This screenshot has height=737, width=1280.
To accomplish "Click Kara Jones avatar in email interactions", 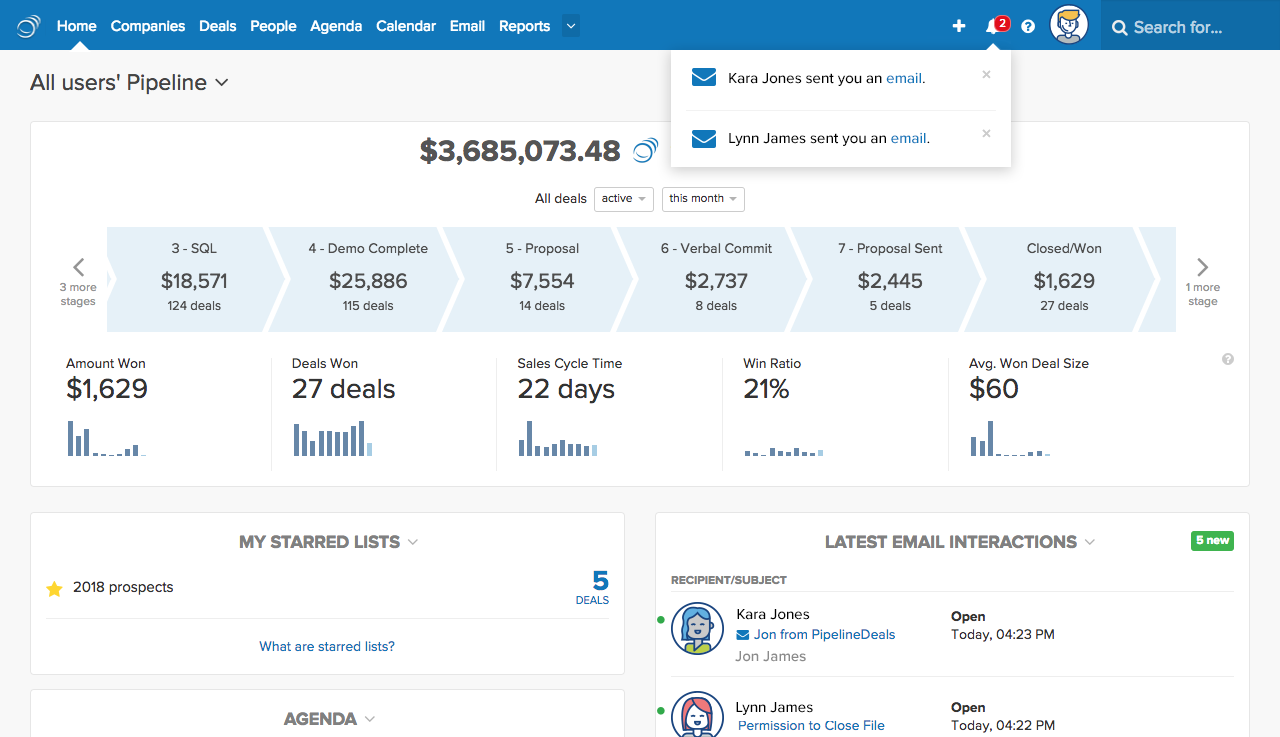I will pos(697,628).
